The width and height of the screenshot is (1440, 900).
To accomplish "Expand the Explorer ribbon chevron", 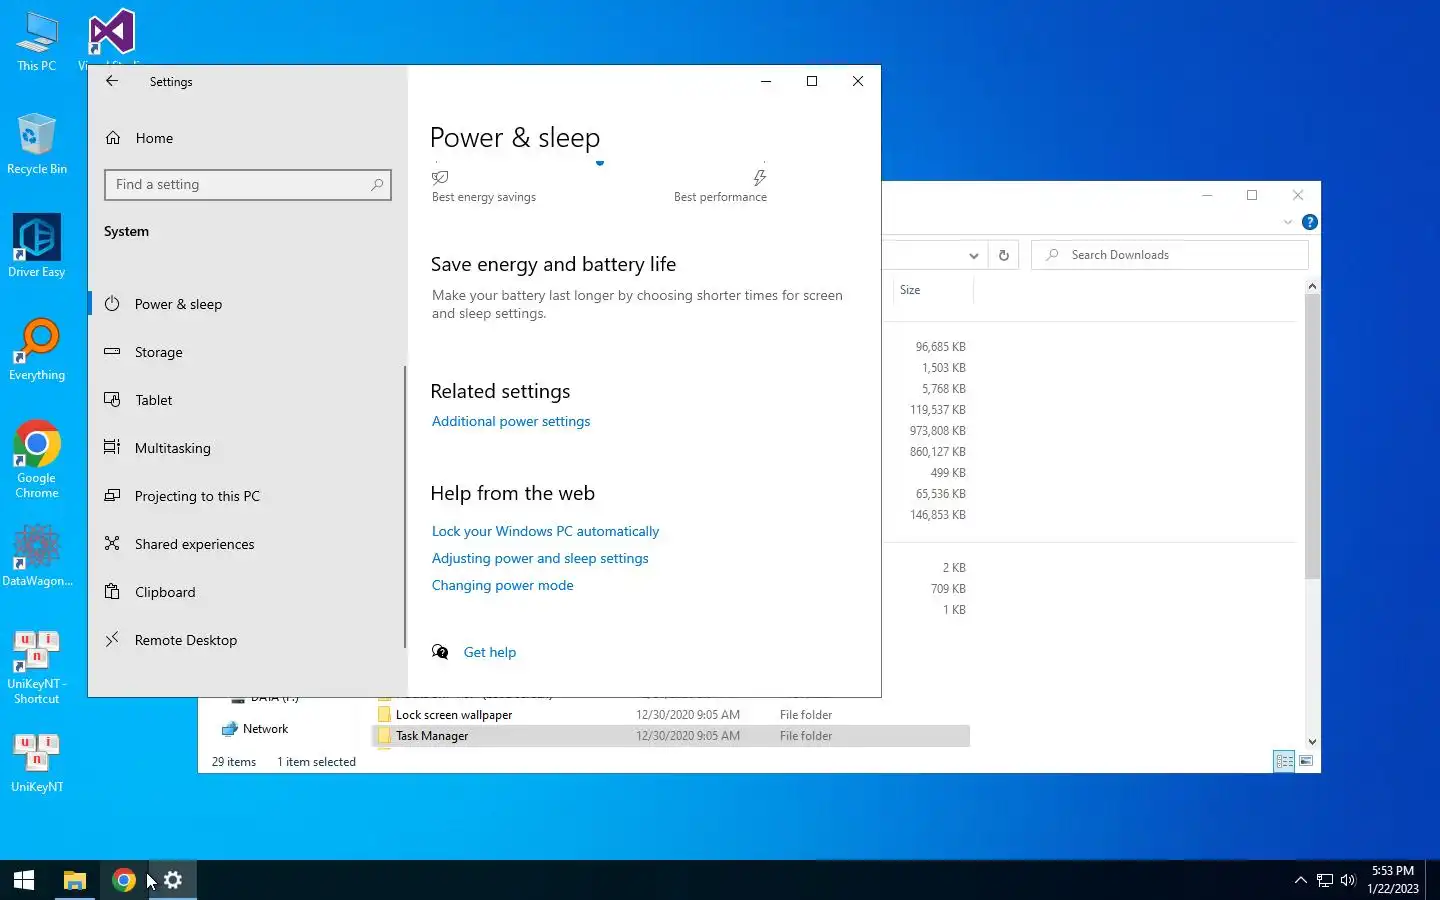I will click(x=1288, y=222).
